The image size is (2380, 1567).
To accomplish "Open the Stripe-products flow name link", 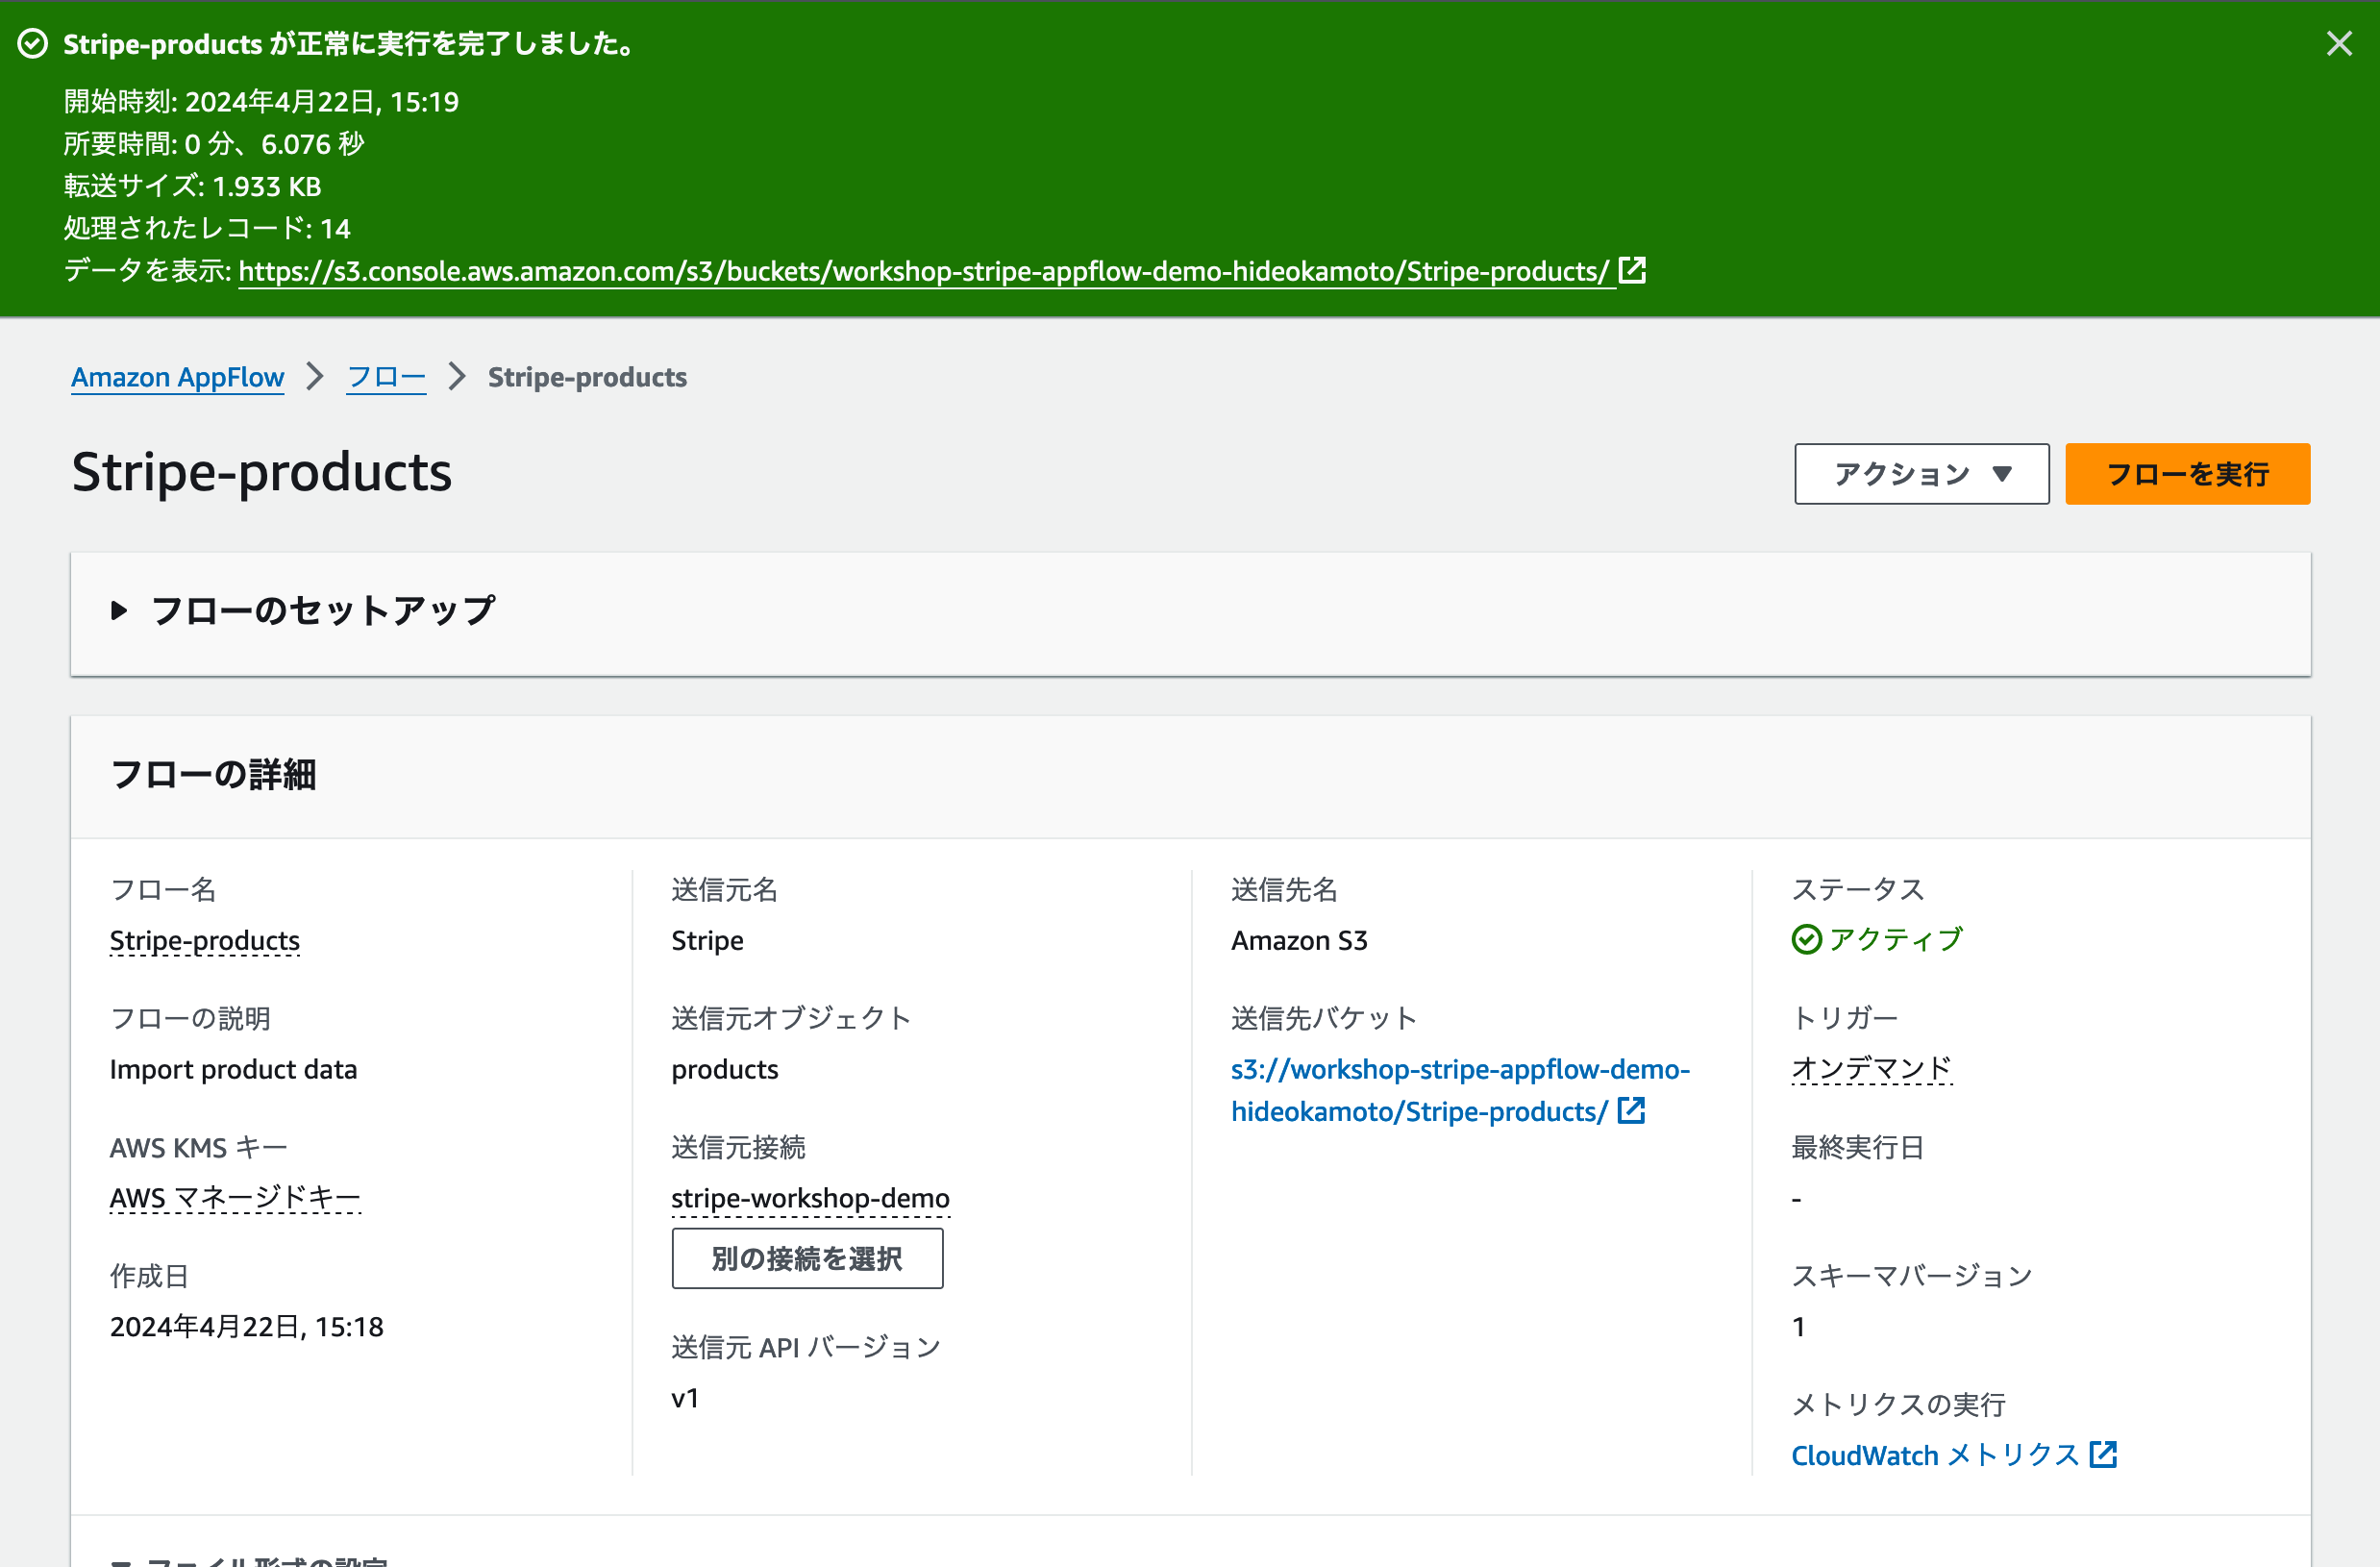I will (x=204, y=940).
